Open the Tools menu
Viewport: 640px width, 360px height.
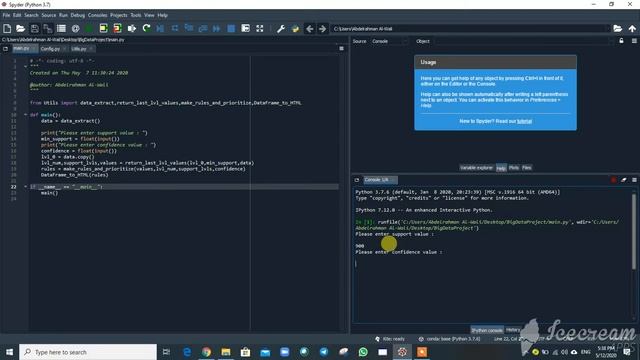pyautogui.click(x=136, y=15)
